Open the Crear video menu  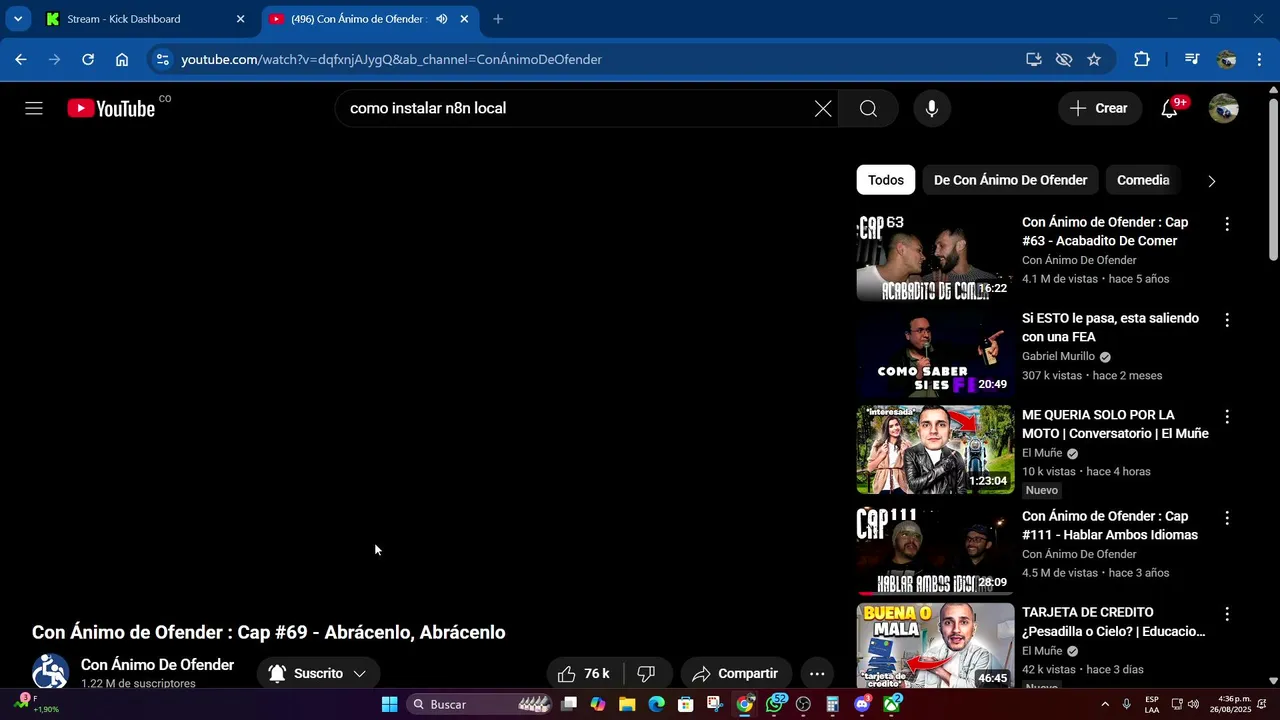[1099, 108]
